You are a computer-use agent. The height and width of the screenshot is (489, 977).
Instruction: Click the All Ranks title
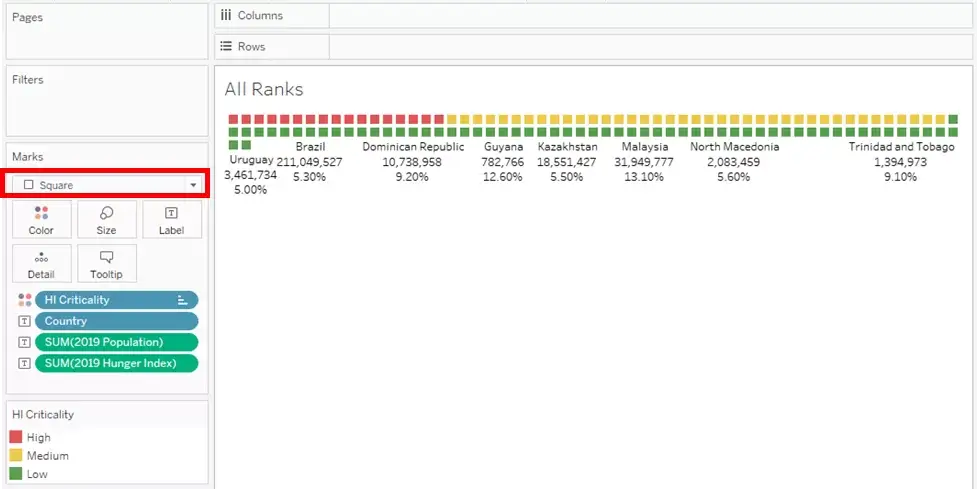click(264, 90)
